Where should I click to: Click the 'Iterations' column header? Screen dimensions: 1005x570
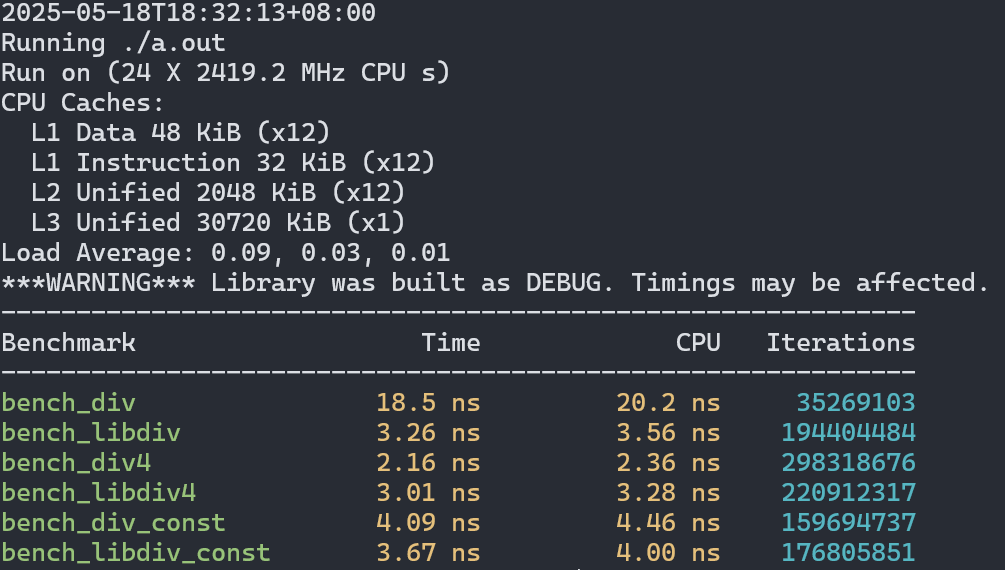click(840, 343)
